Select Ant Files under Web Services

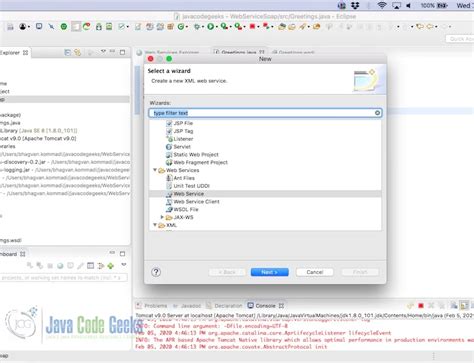[x=180, y=178]
